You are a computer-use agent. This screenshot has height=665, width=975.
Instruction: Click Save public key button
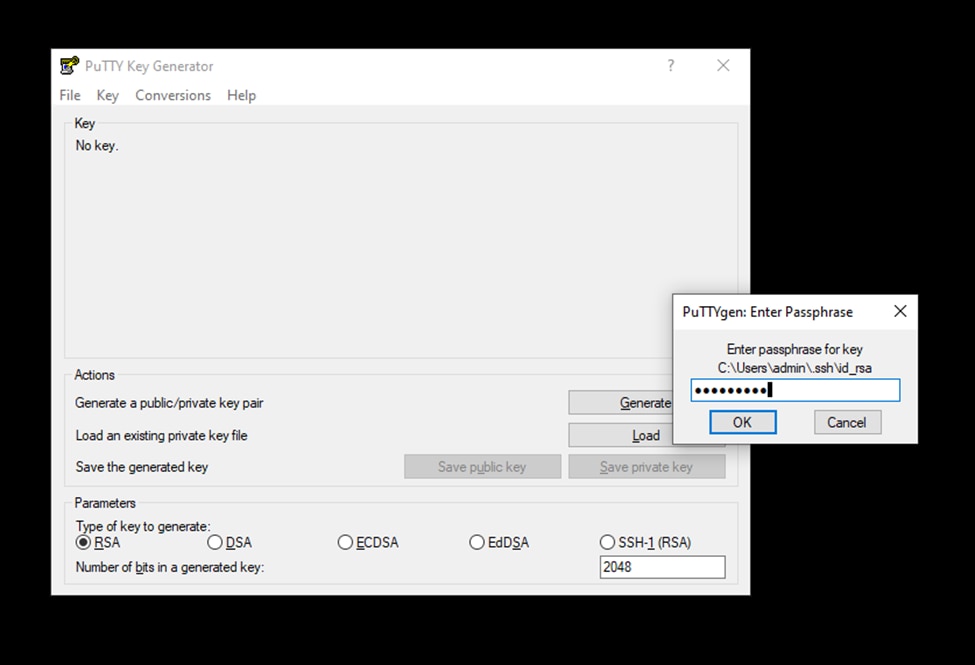point(483,467)
